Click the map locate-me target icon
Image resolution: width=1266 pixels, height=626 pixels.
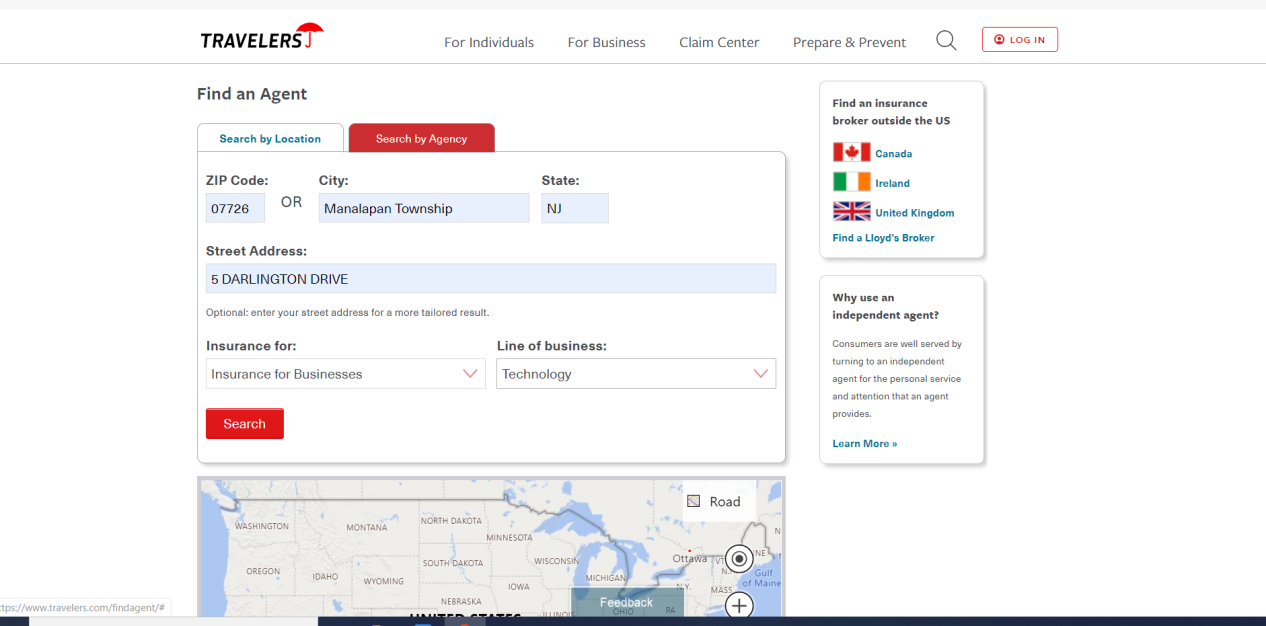(x=739, y=558)
